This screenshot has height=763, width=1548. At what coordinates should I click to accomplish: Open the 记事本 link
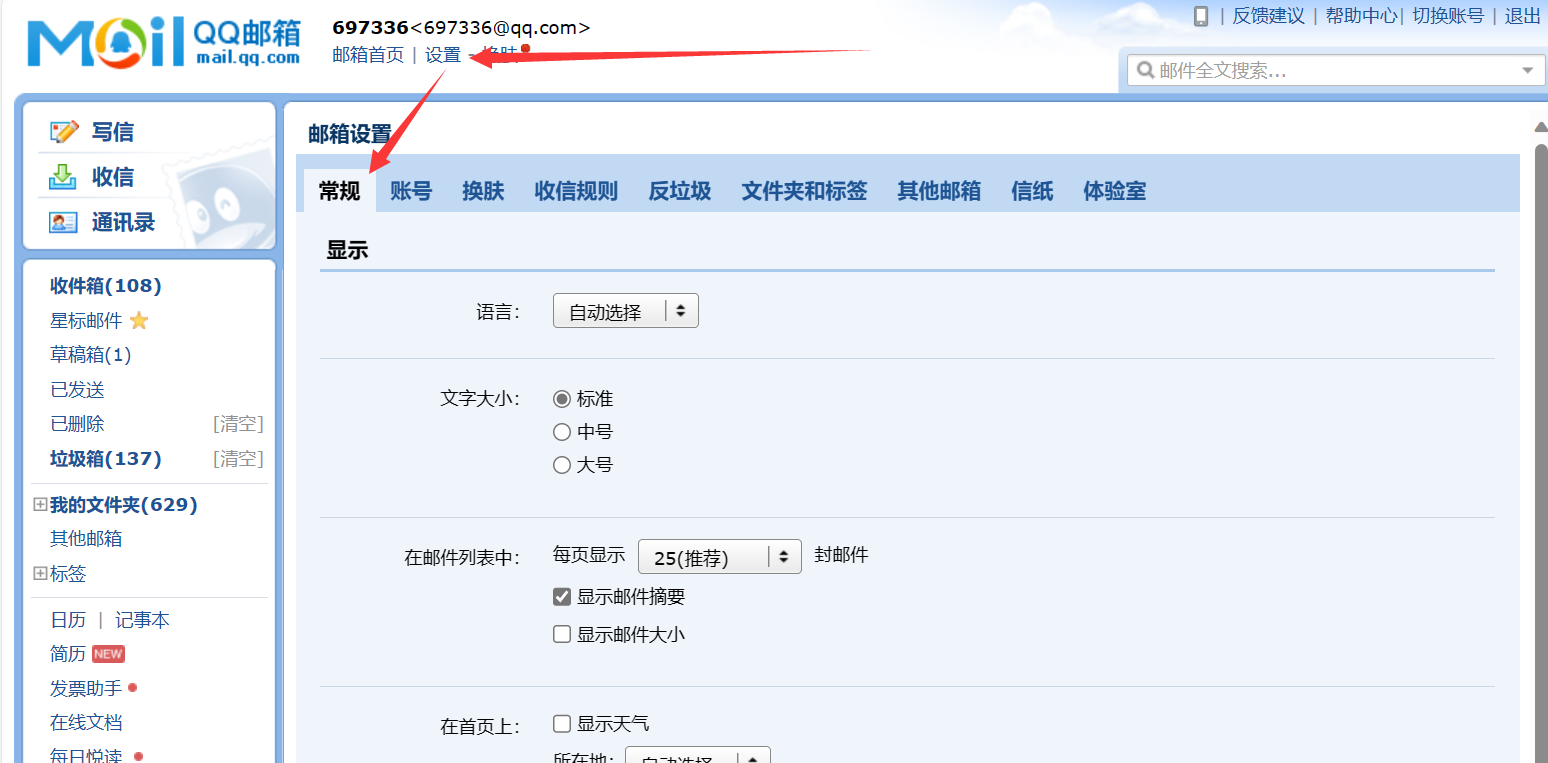point(142,620)
